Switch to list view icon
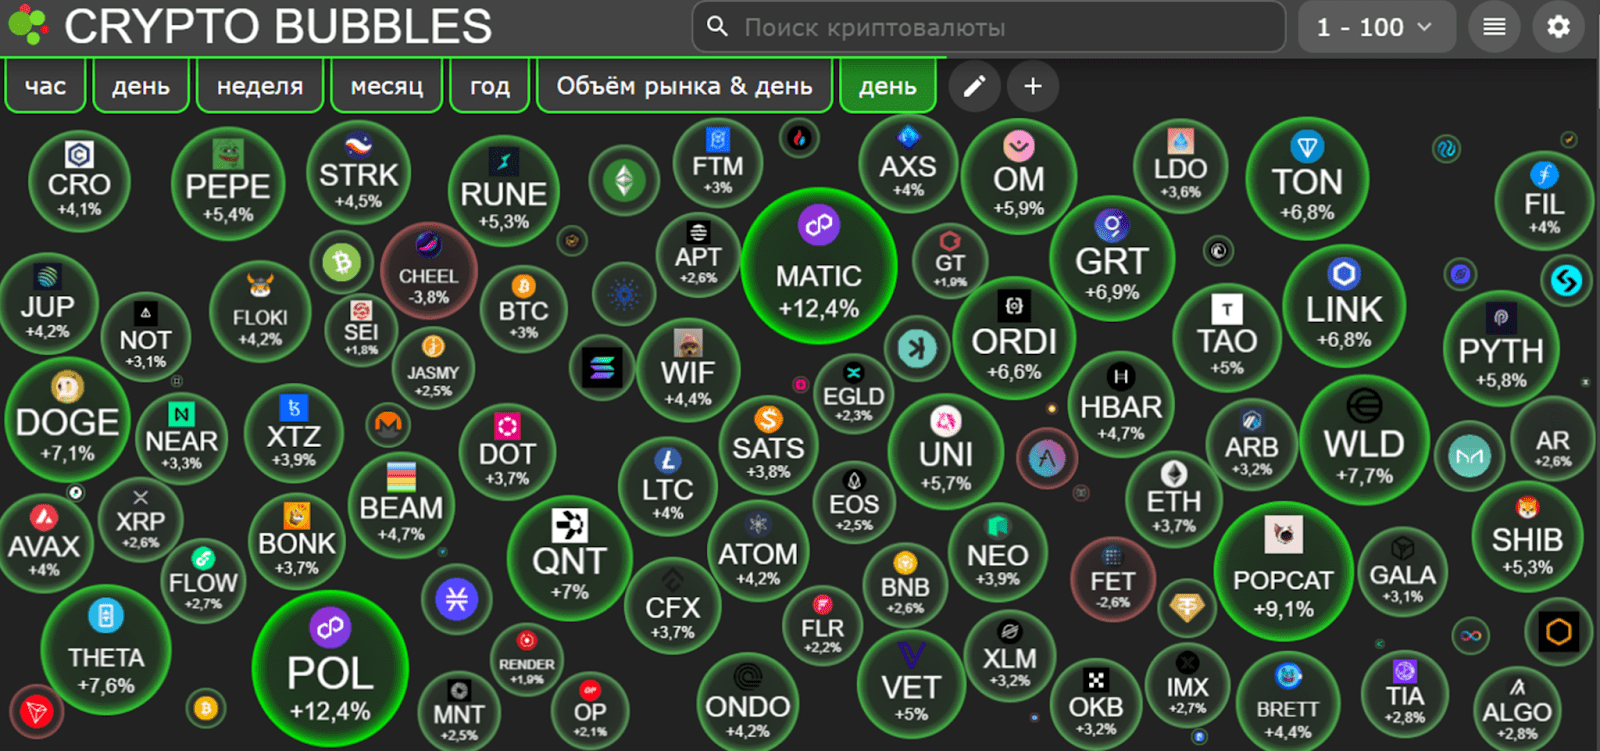Viewport: 1600px width, 751px height. (x=1494, y=27)
